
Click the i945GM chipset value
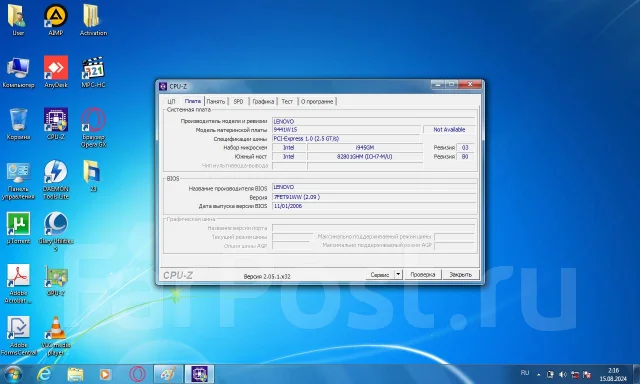[364, 147]
